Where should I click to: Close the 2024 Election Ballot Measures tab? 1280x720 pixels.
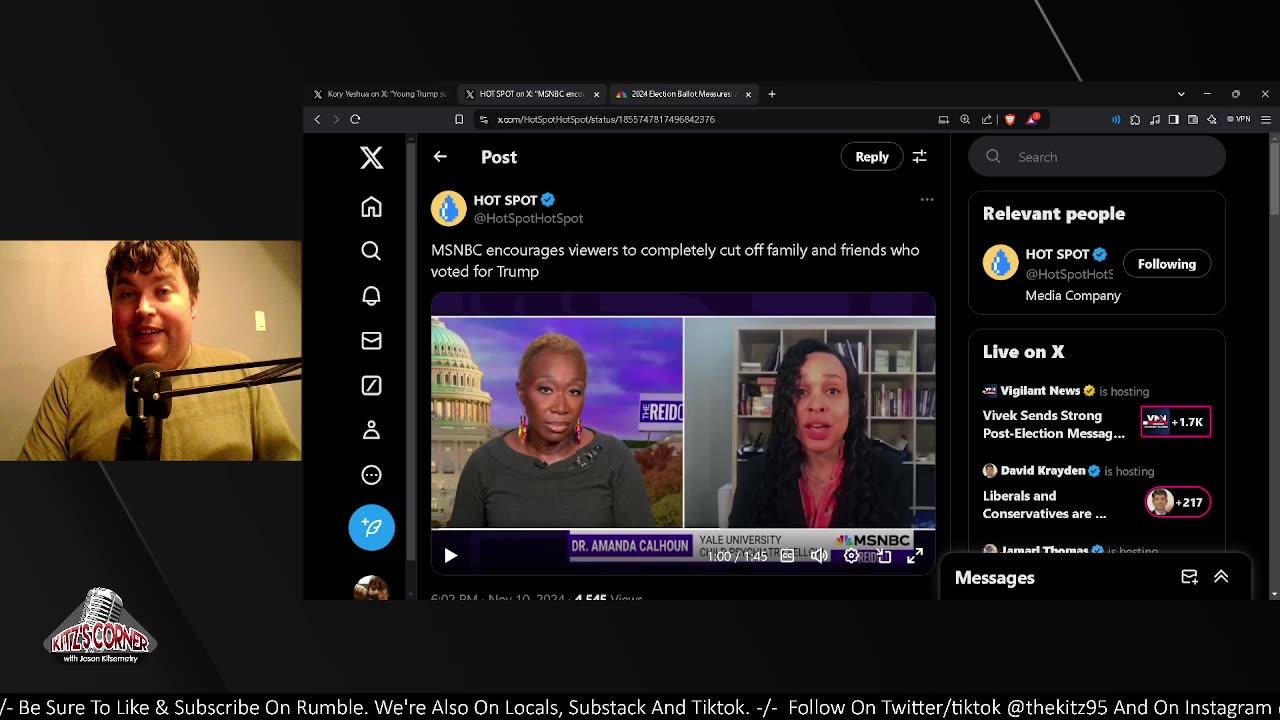tap(748, 94)
